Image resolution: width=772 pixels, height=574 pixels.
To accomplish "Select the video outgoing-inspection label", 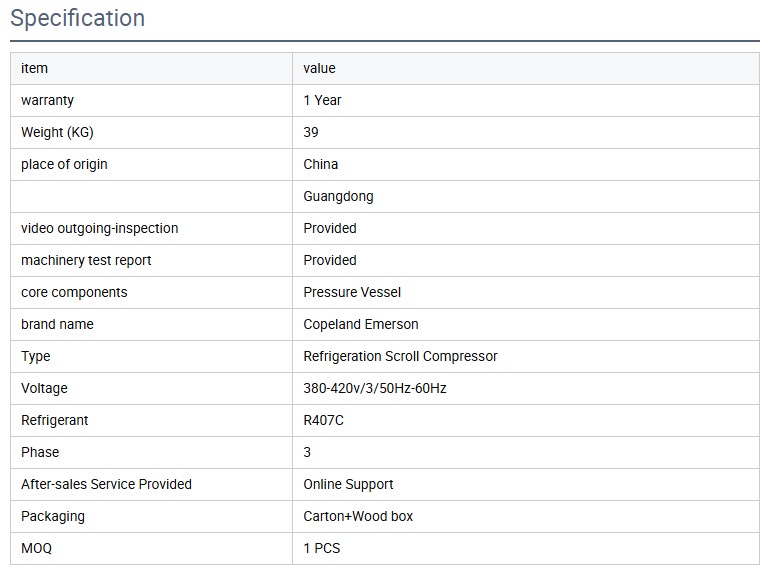I will point(99,228).
